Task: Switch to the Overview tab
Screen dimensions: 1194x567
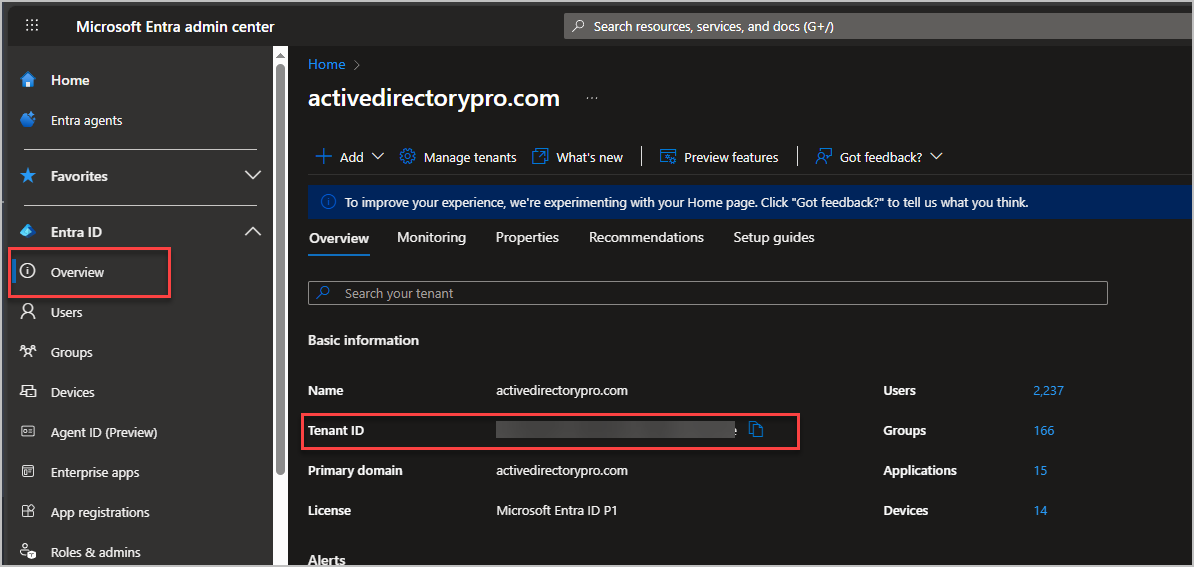Action: [339, 238]
